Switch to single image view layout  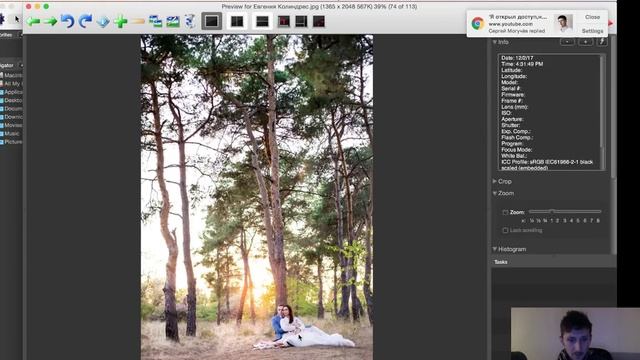pyautogui.click(x=211, y=21)
